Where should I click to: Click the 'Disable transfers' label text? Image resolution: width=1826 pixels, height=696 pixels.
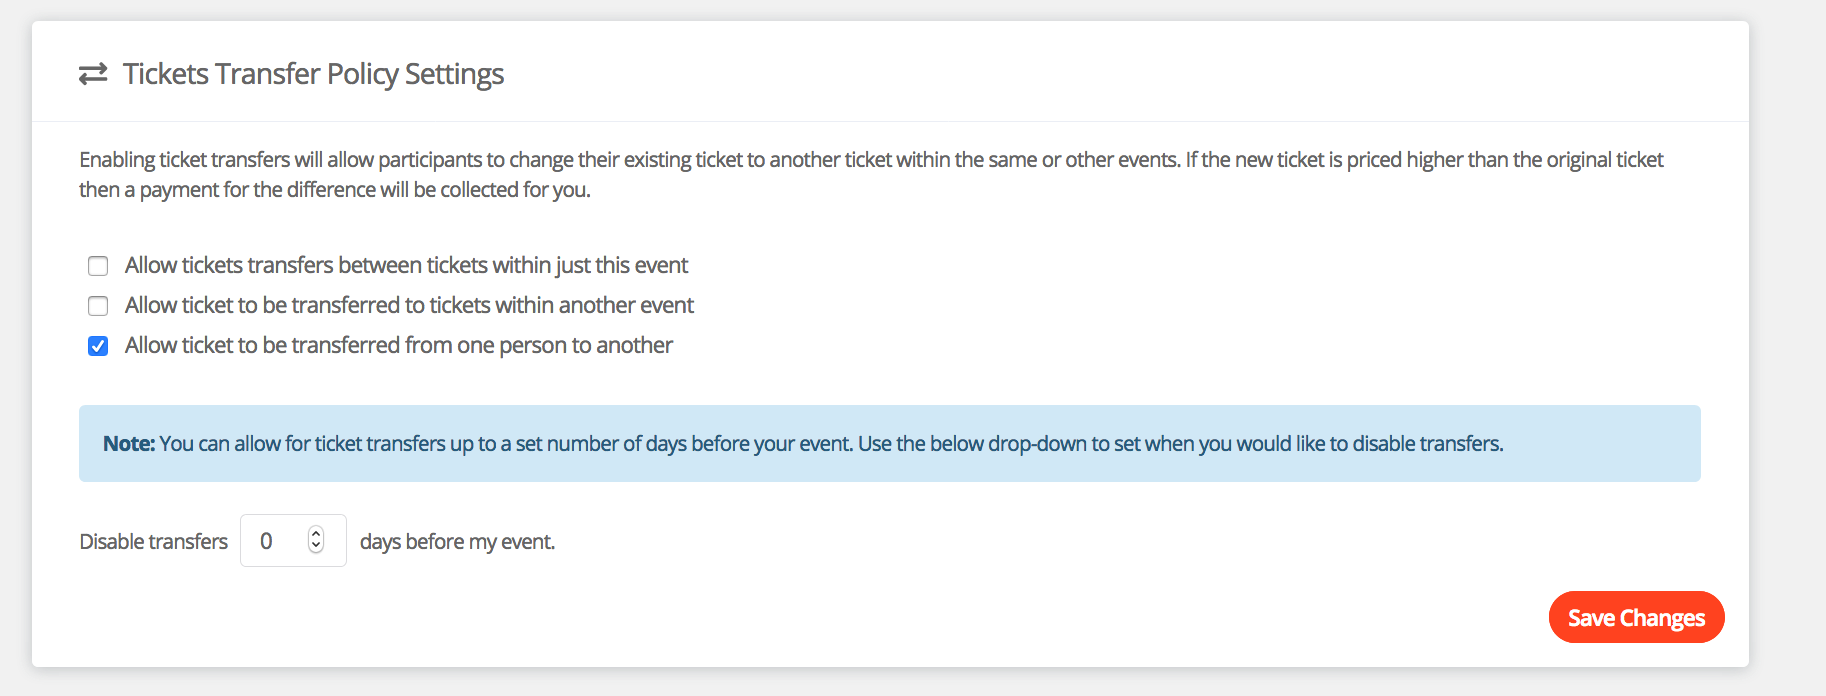click(x=153, y=541)
